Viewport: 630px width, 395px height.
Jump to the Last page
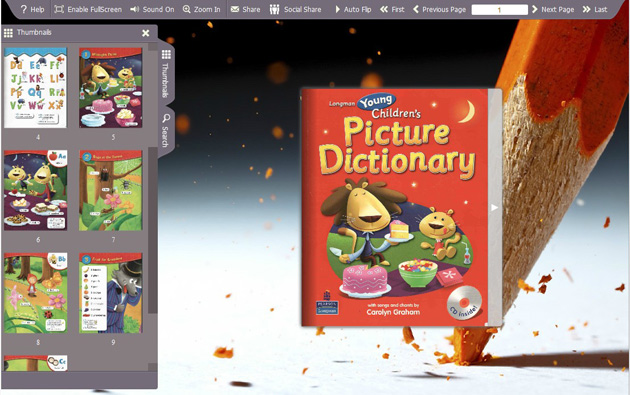coord(595,9)
